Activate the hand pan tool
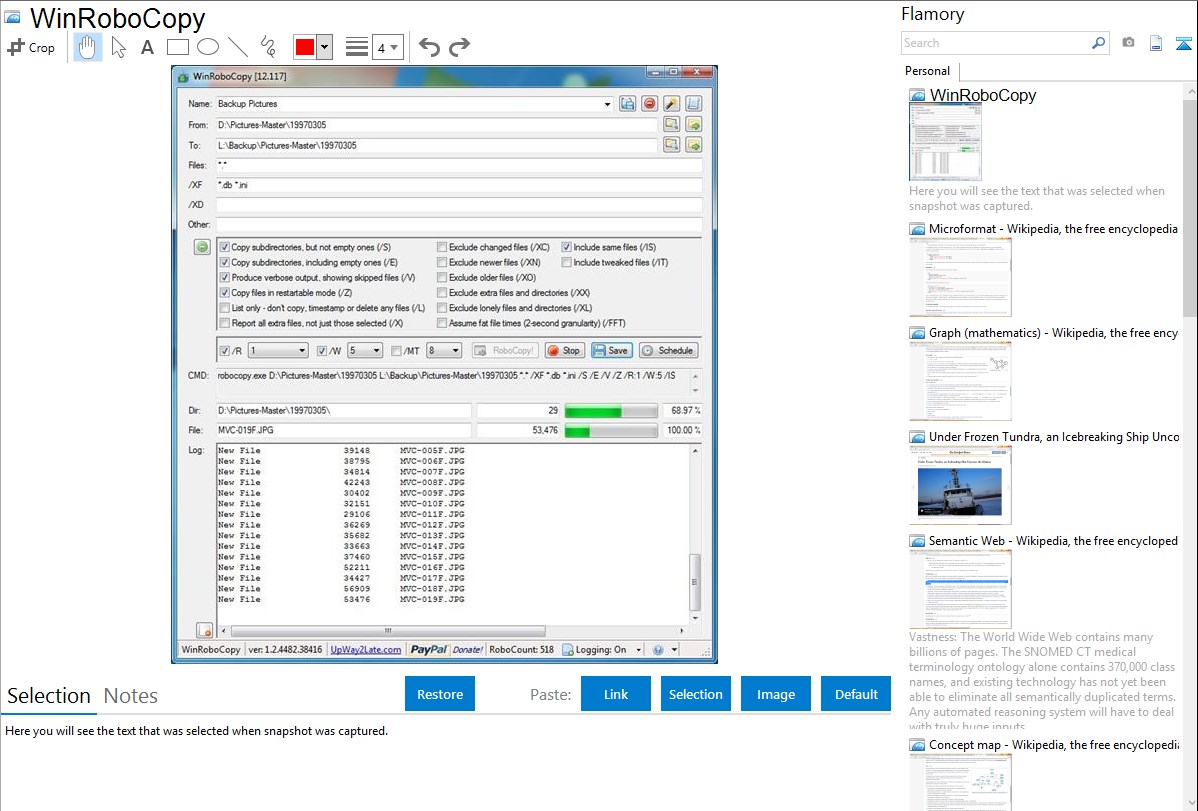This screenshot has height=811, width=1198. [88, 47]
